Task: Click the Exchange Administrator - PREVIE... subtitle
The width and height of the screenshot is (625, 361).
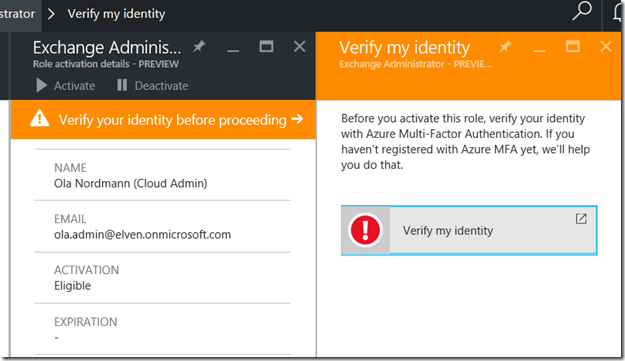Action: (x=416, y=64)
